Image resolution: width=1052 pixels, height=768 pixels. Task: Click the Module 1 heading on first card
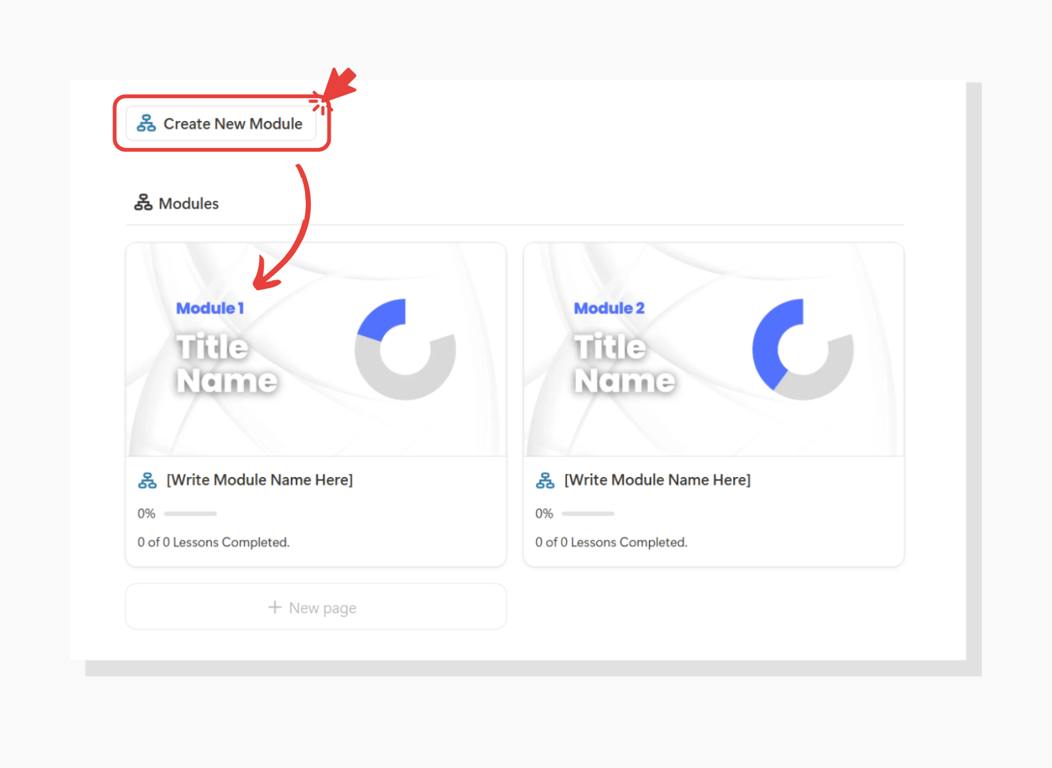[210, 308]
